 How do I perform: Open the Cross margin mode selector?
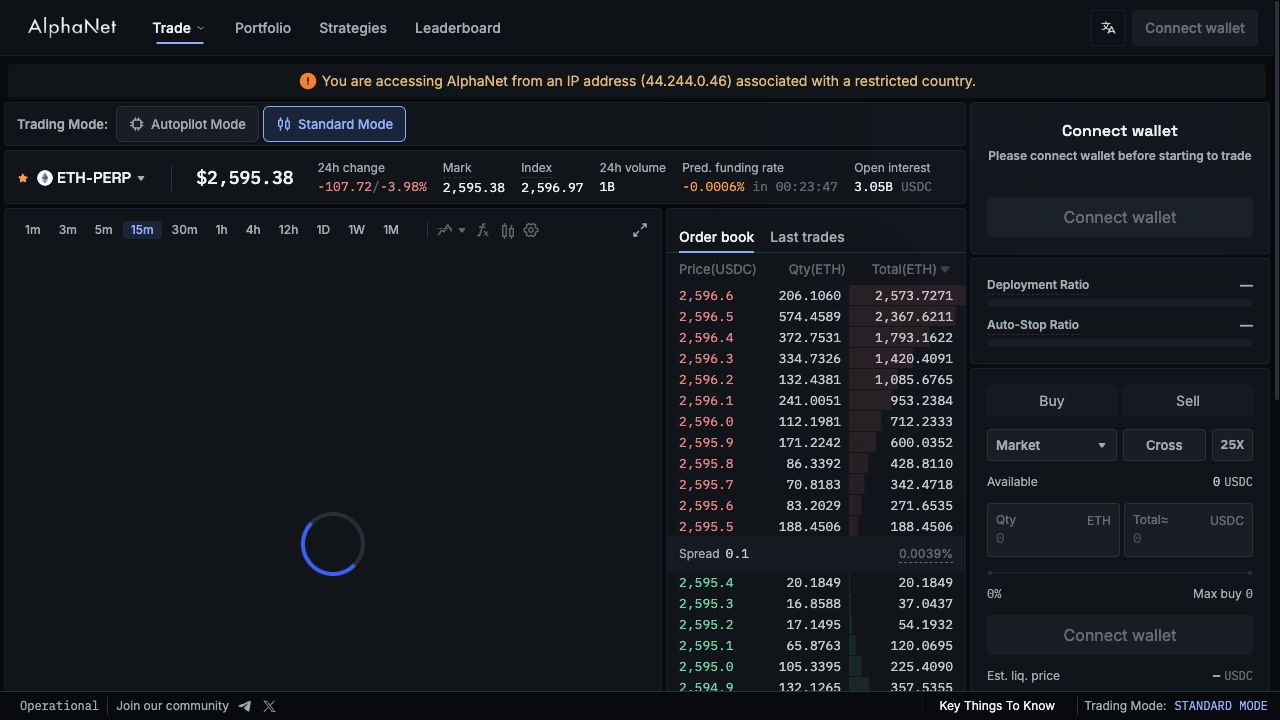pyautogui.click(x=1164, y=445)
